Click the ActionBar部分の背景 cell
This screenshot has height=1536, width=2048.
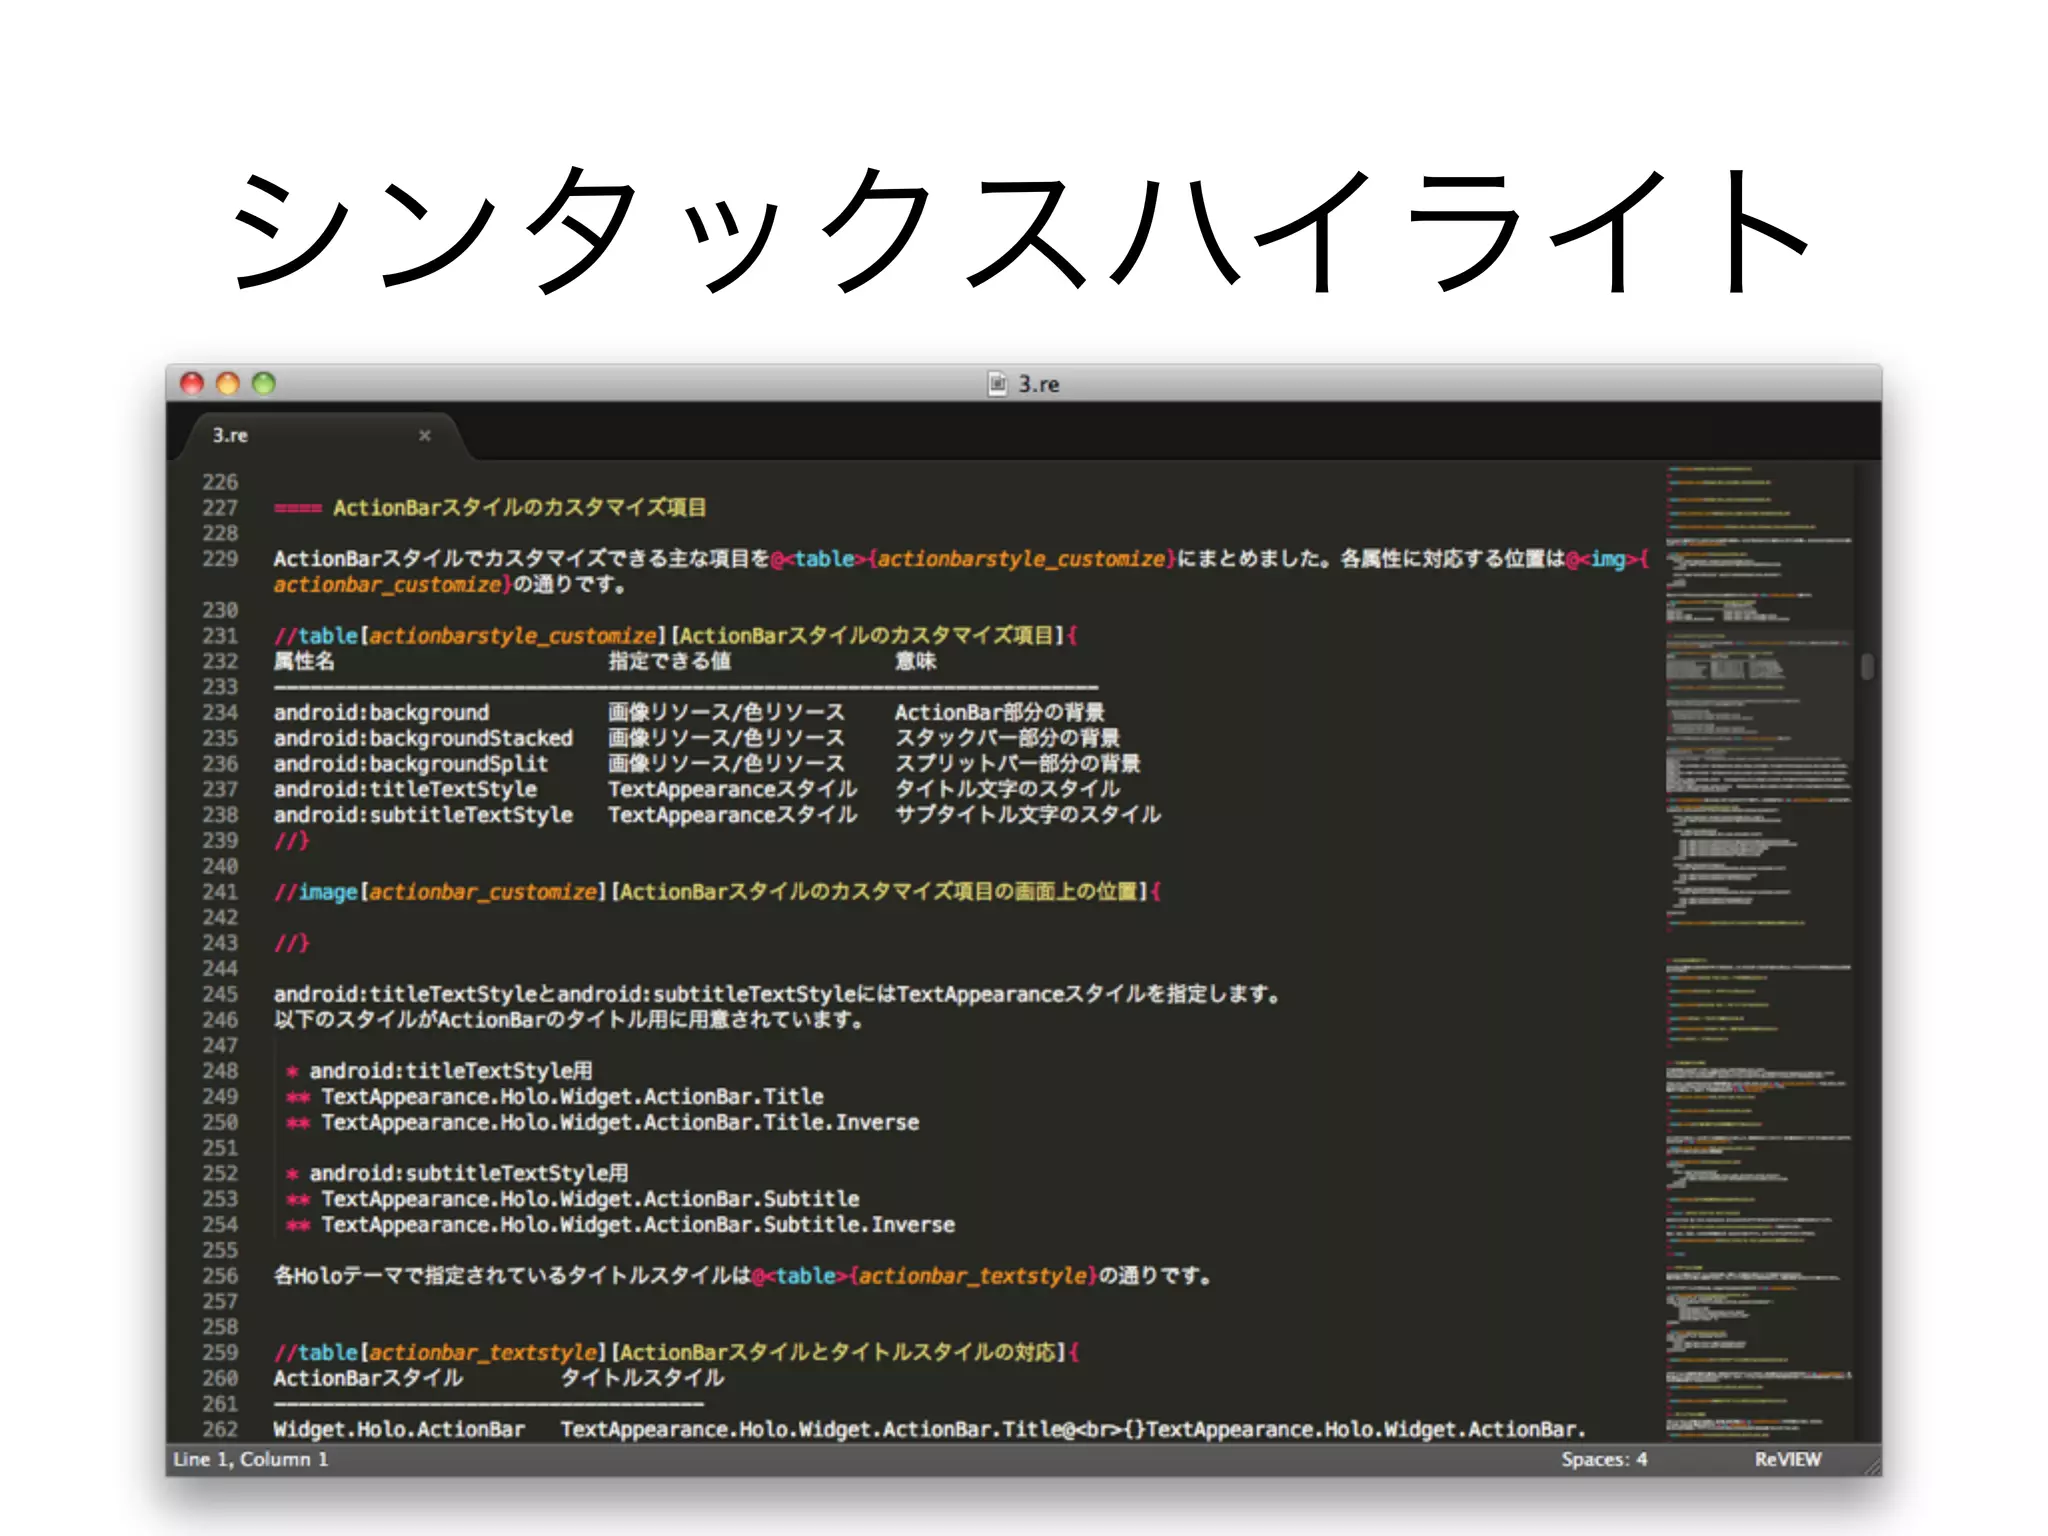(1000, 713)
